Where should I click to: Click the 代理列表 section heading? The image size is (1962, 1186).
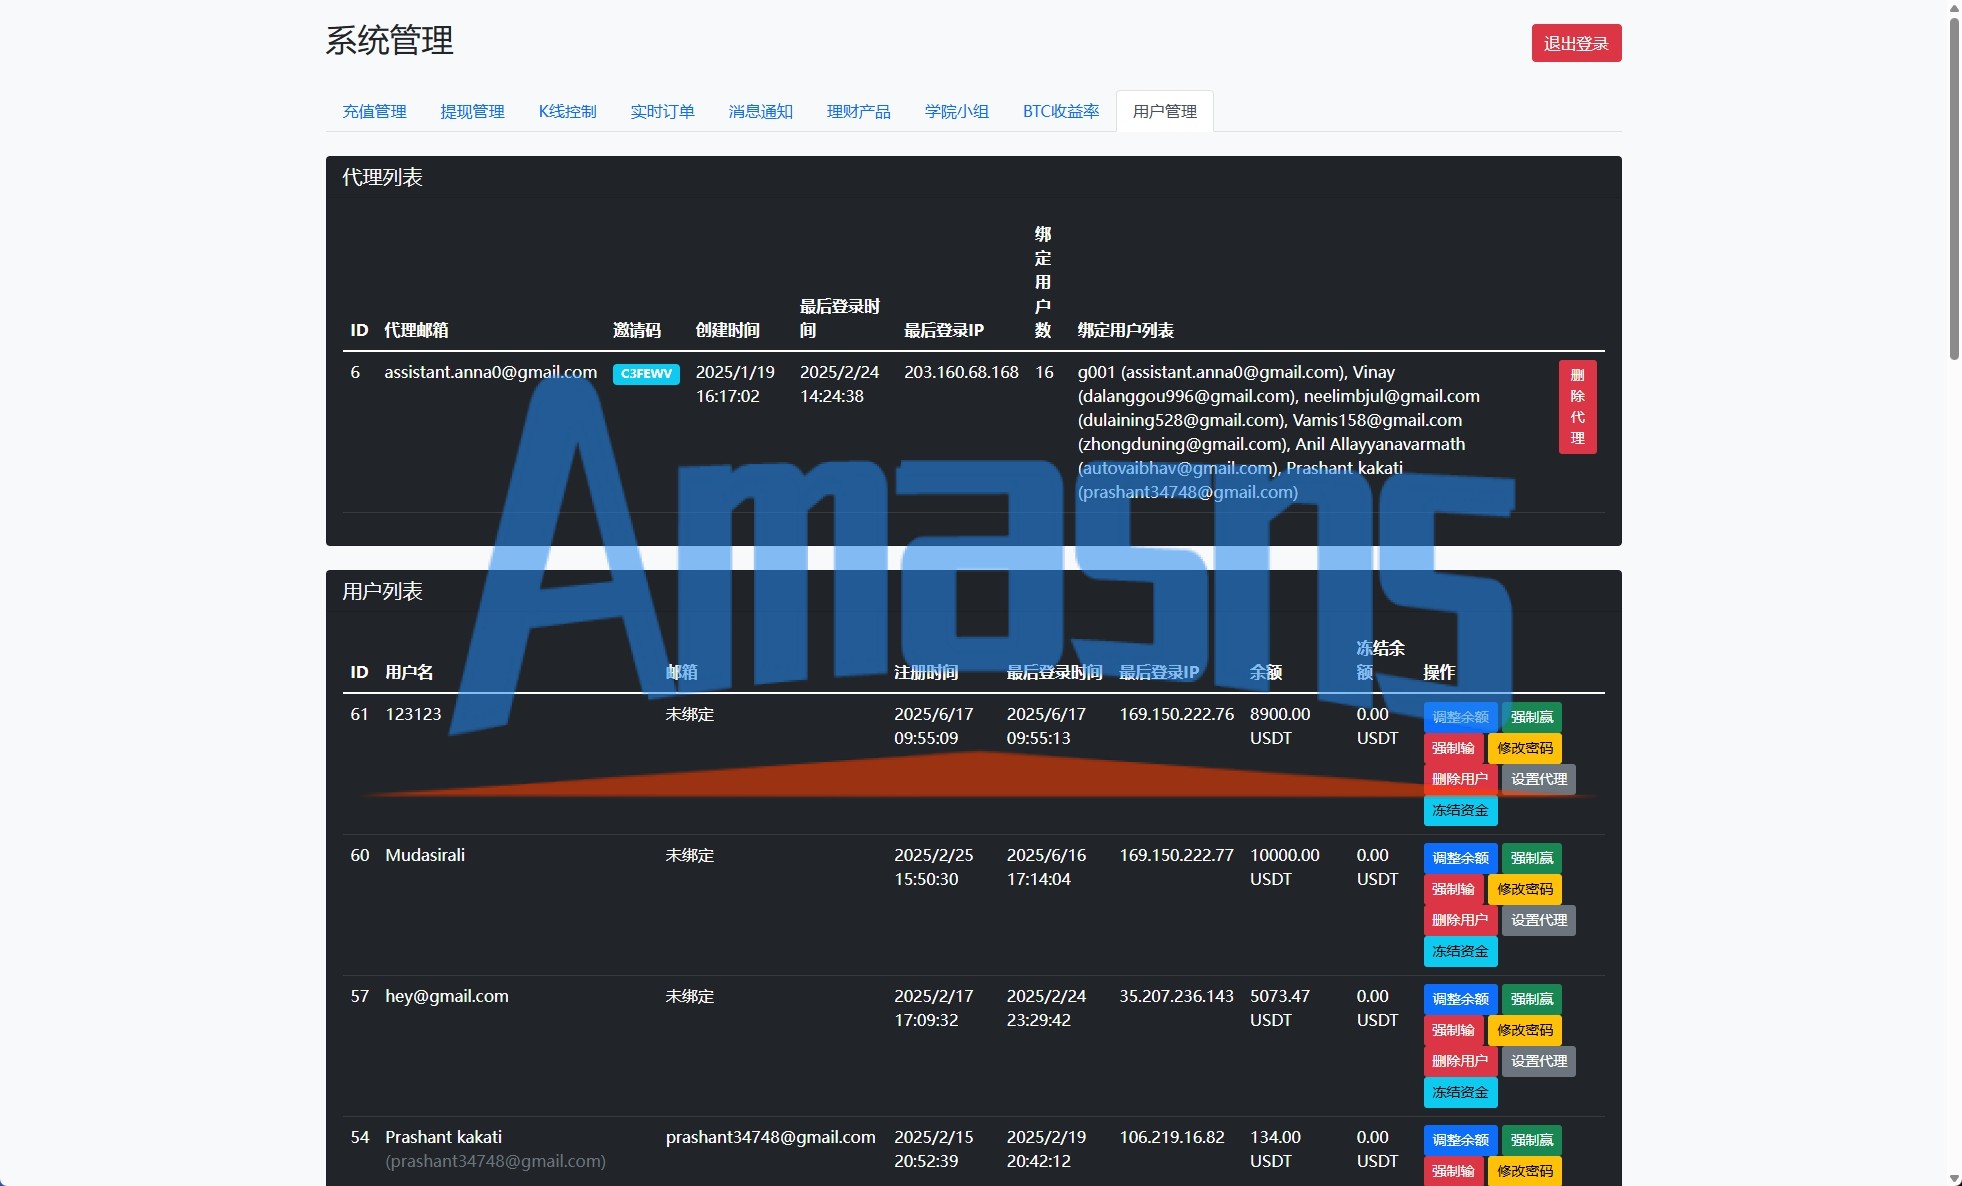[383, 177]
